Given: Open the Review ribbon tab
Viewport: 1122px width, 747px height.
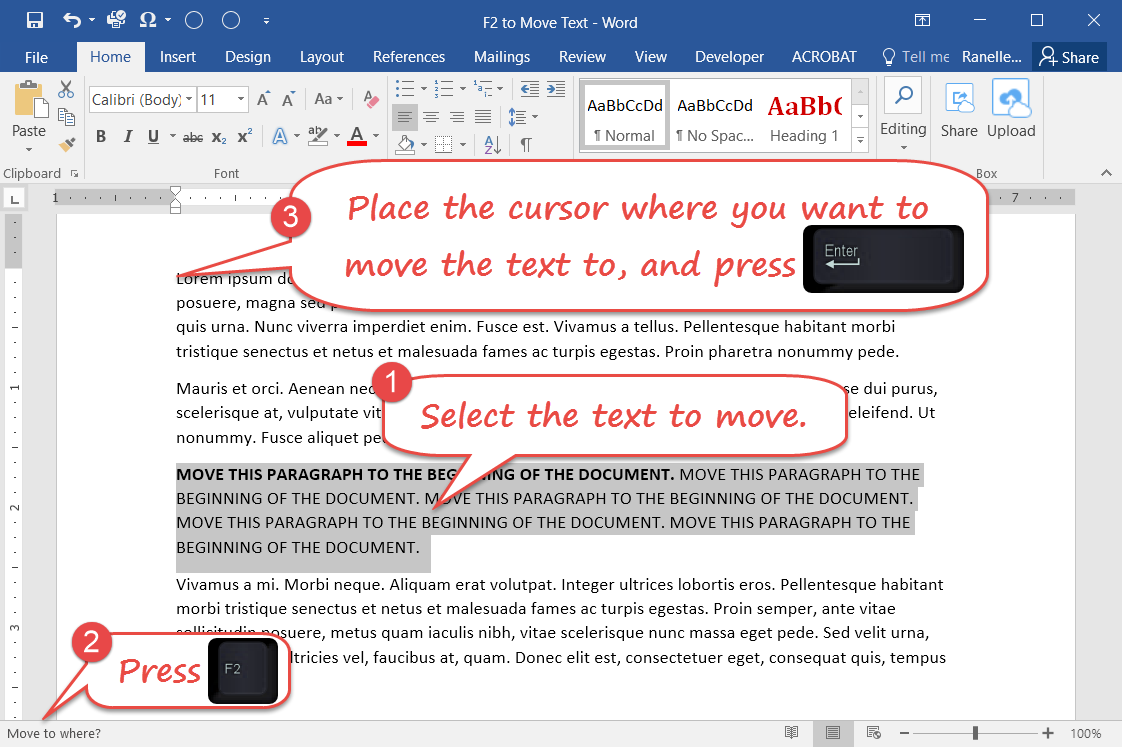Looking at the screenshot, I should [x=582, y=57].
